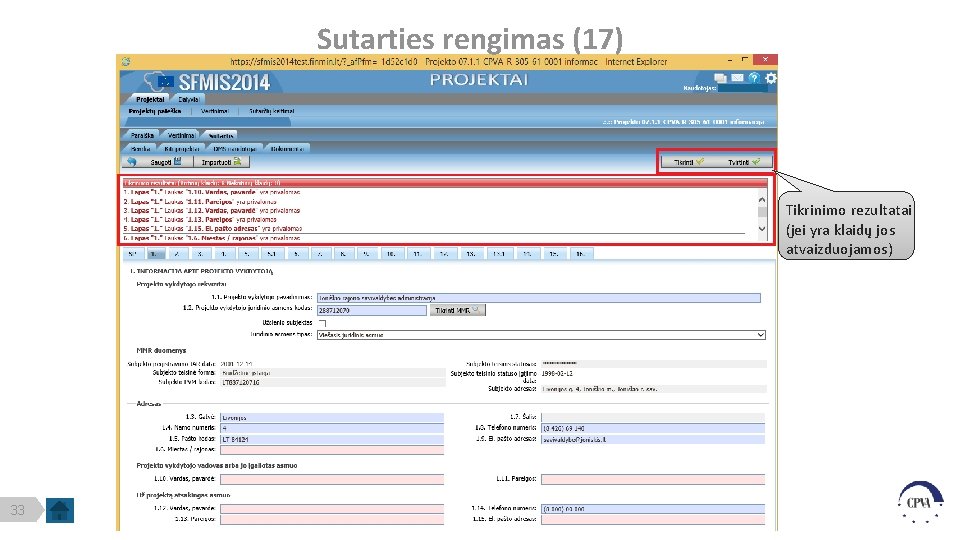Click error row mentioning 1.12. Vardas, pavardė
The image size is (960, 540).
[x=212, y=210]
